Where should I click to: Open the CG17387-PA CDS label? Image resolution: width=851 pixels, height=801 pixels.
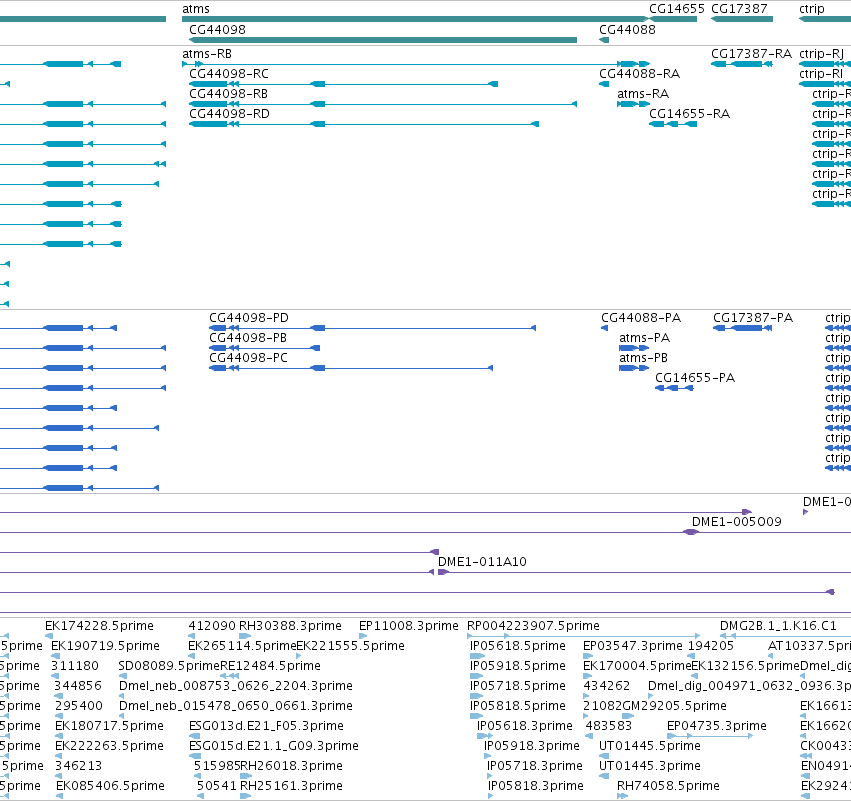pyautogui.click(x=753, y=317)
